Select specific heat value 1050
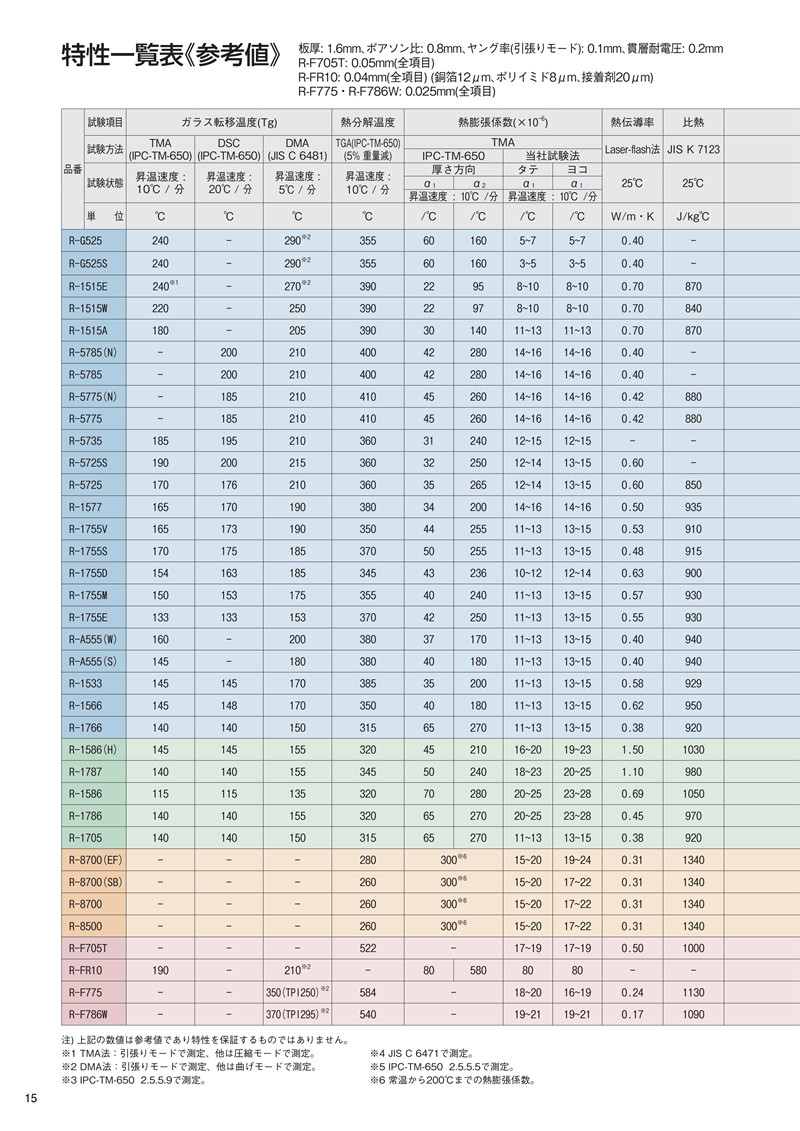The width and height of the screenshot is (800, 1131). tap(693, 793)
